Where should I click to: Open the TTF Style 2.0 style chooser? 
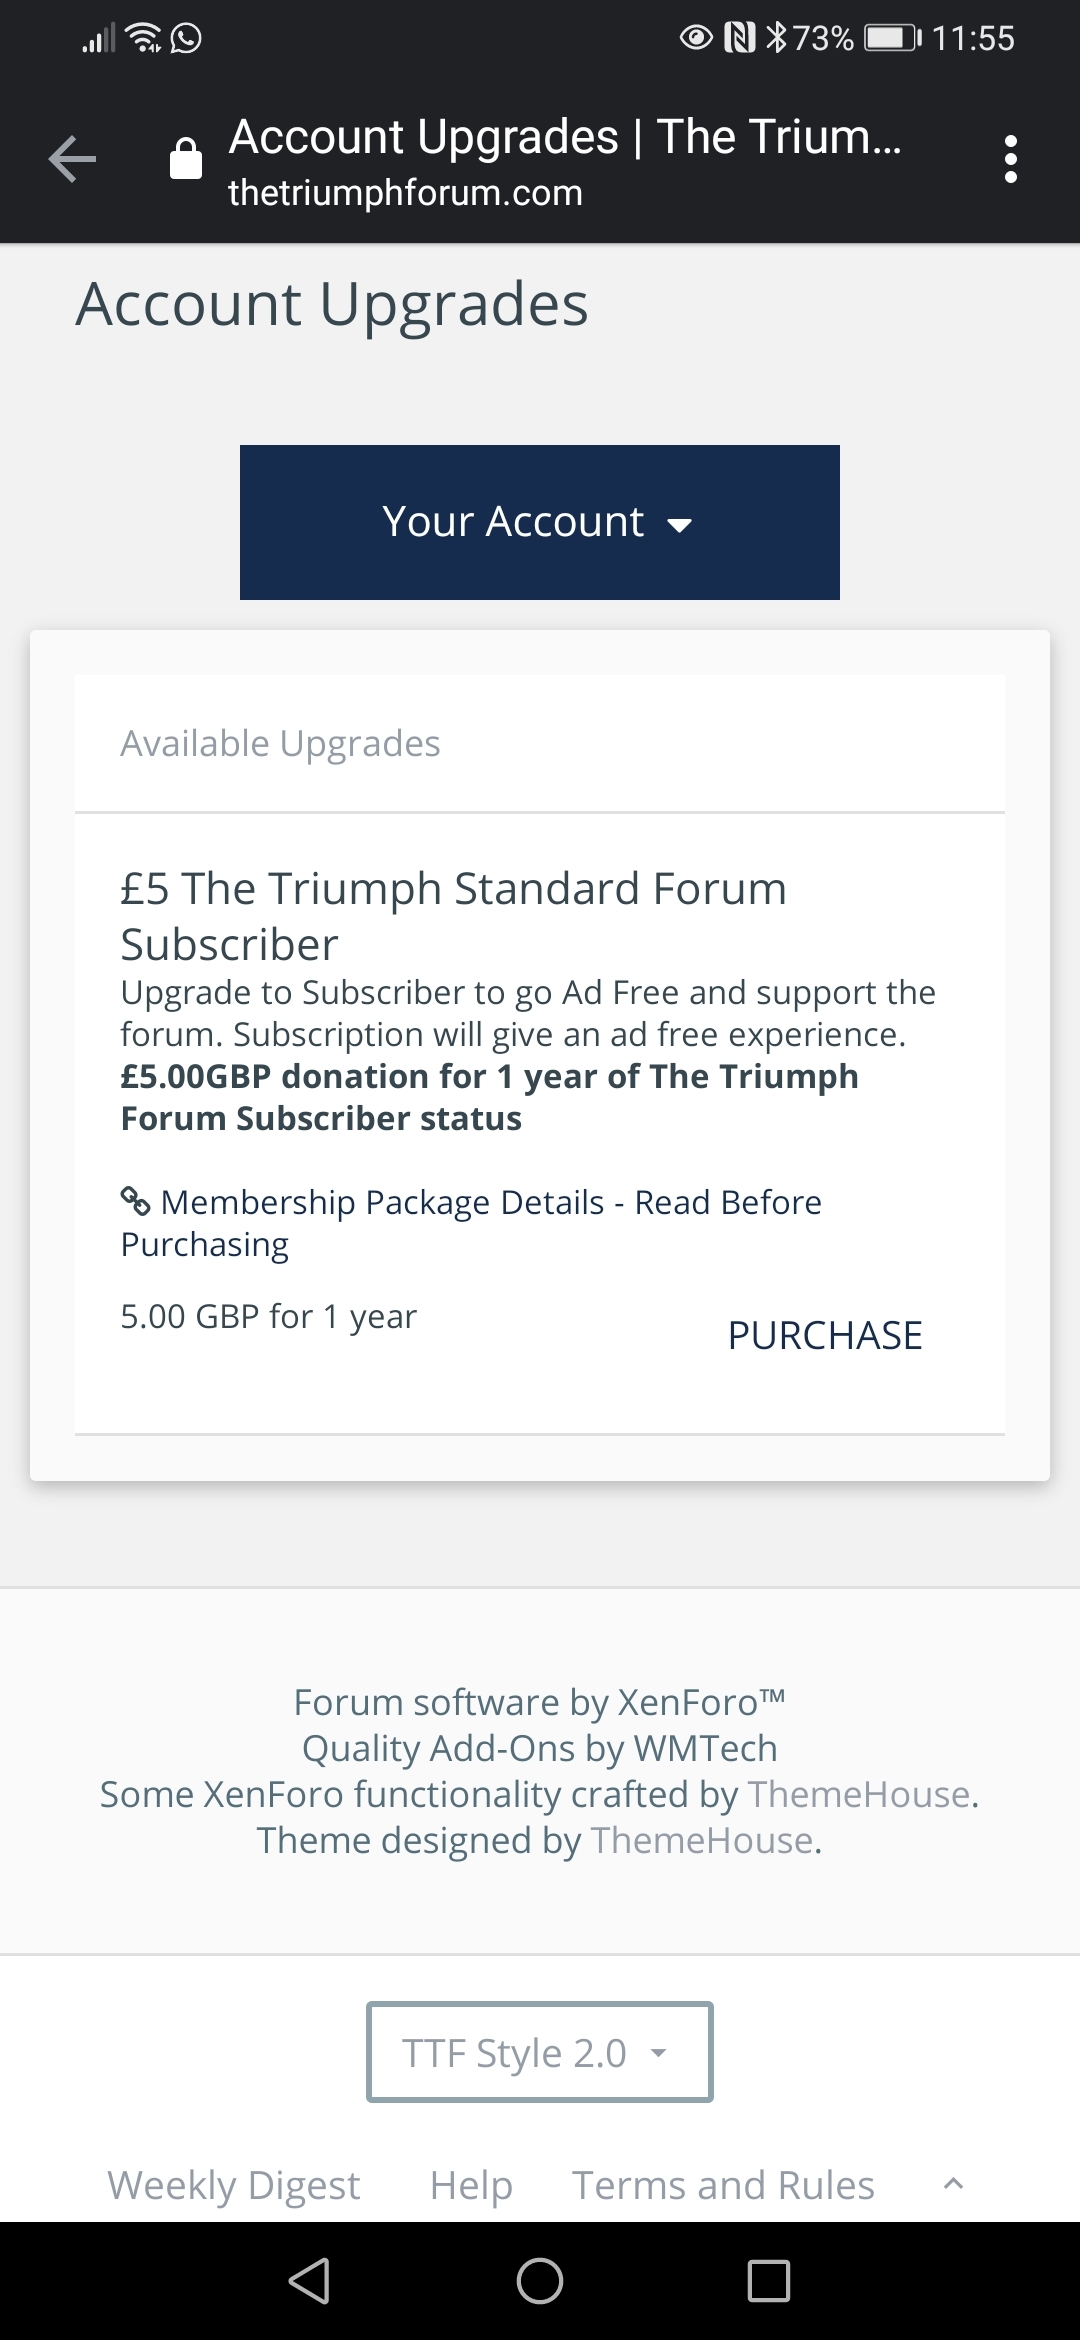pos(540,2052)
